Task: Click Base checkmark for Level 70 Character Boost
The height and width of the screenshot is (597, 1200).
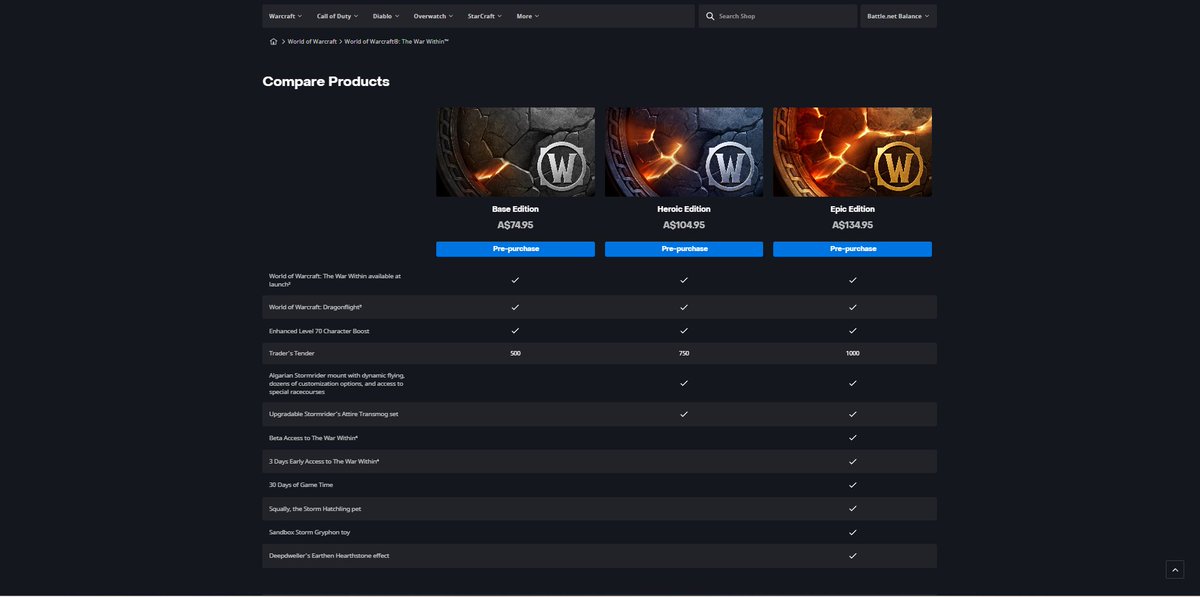Action: pos(515,331)
